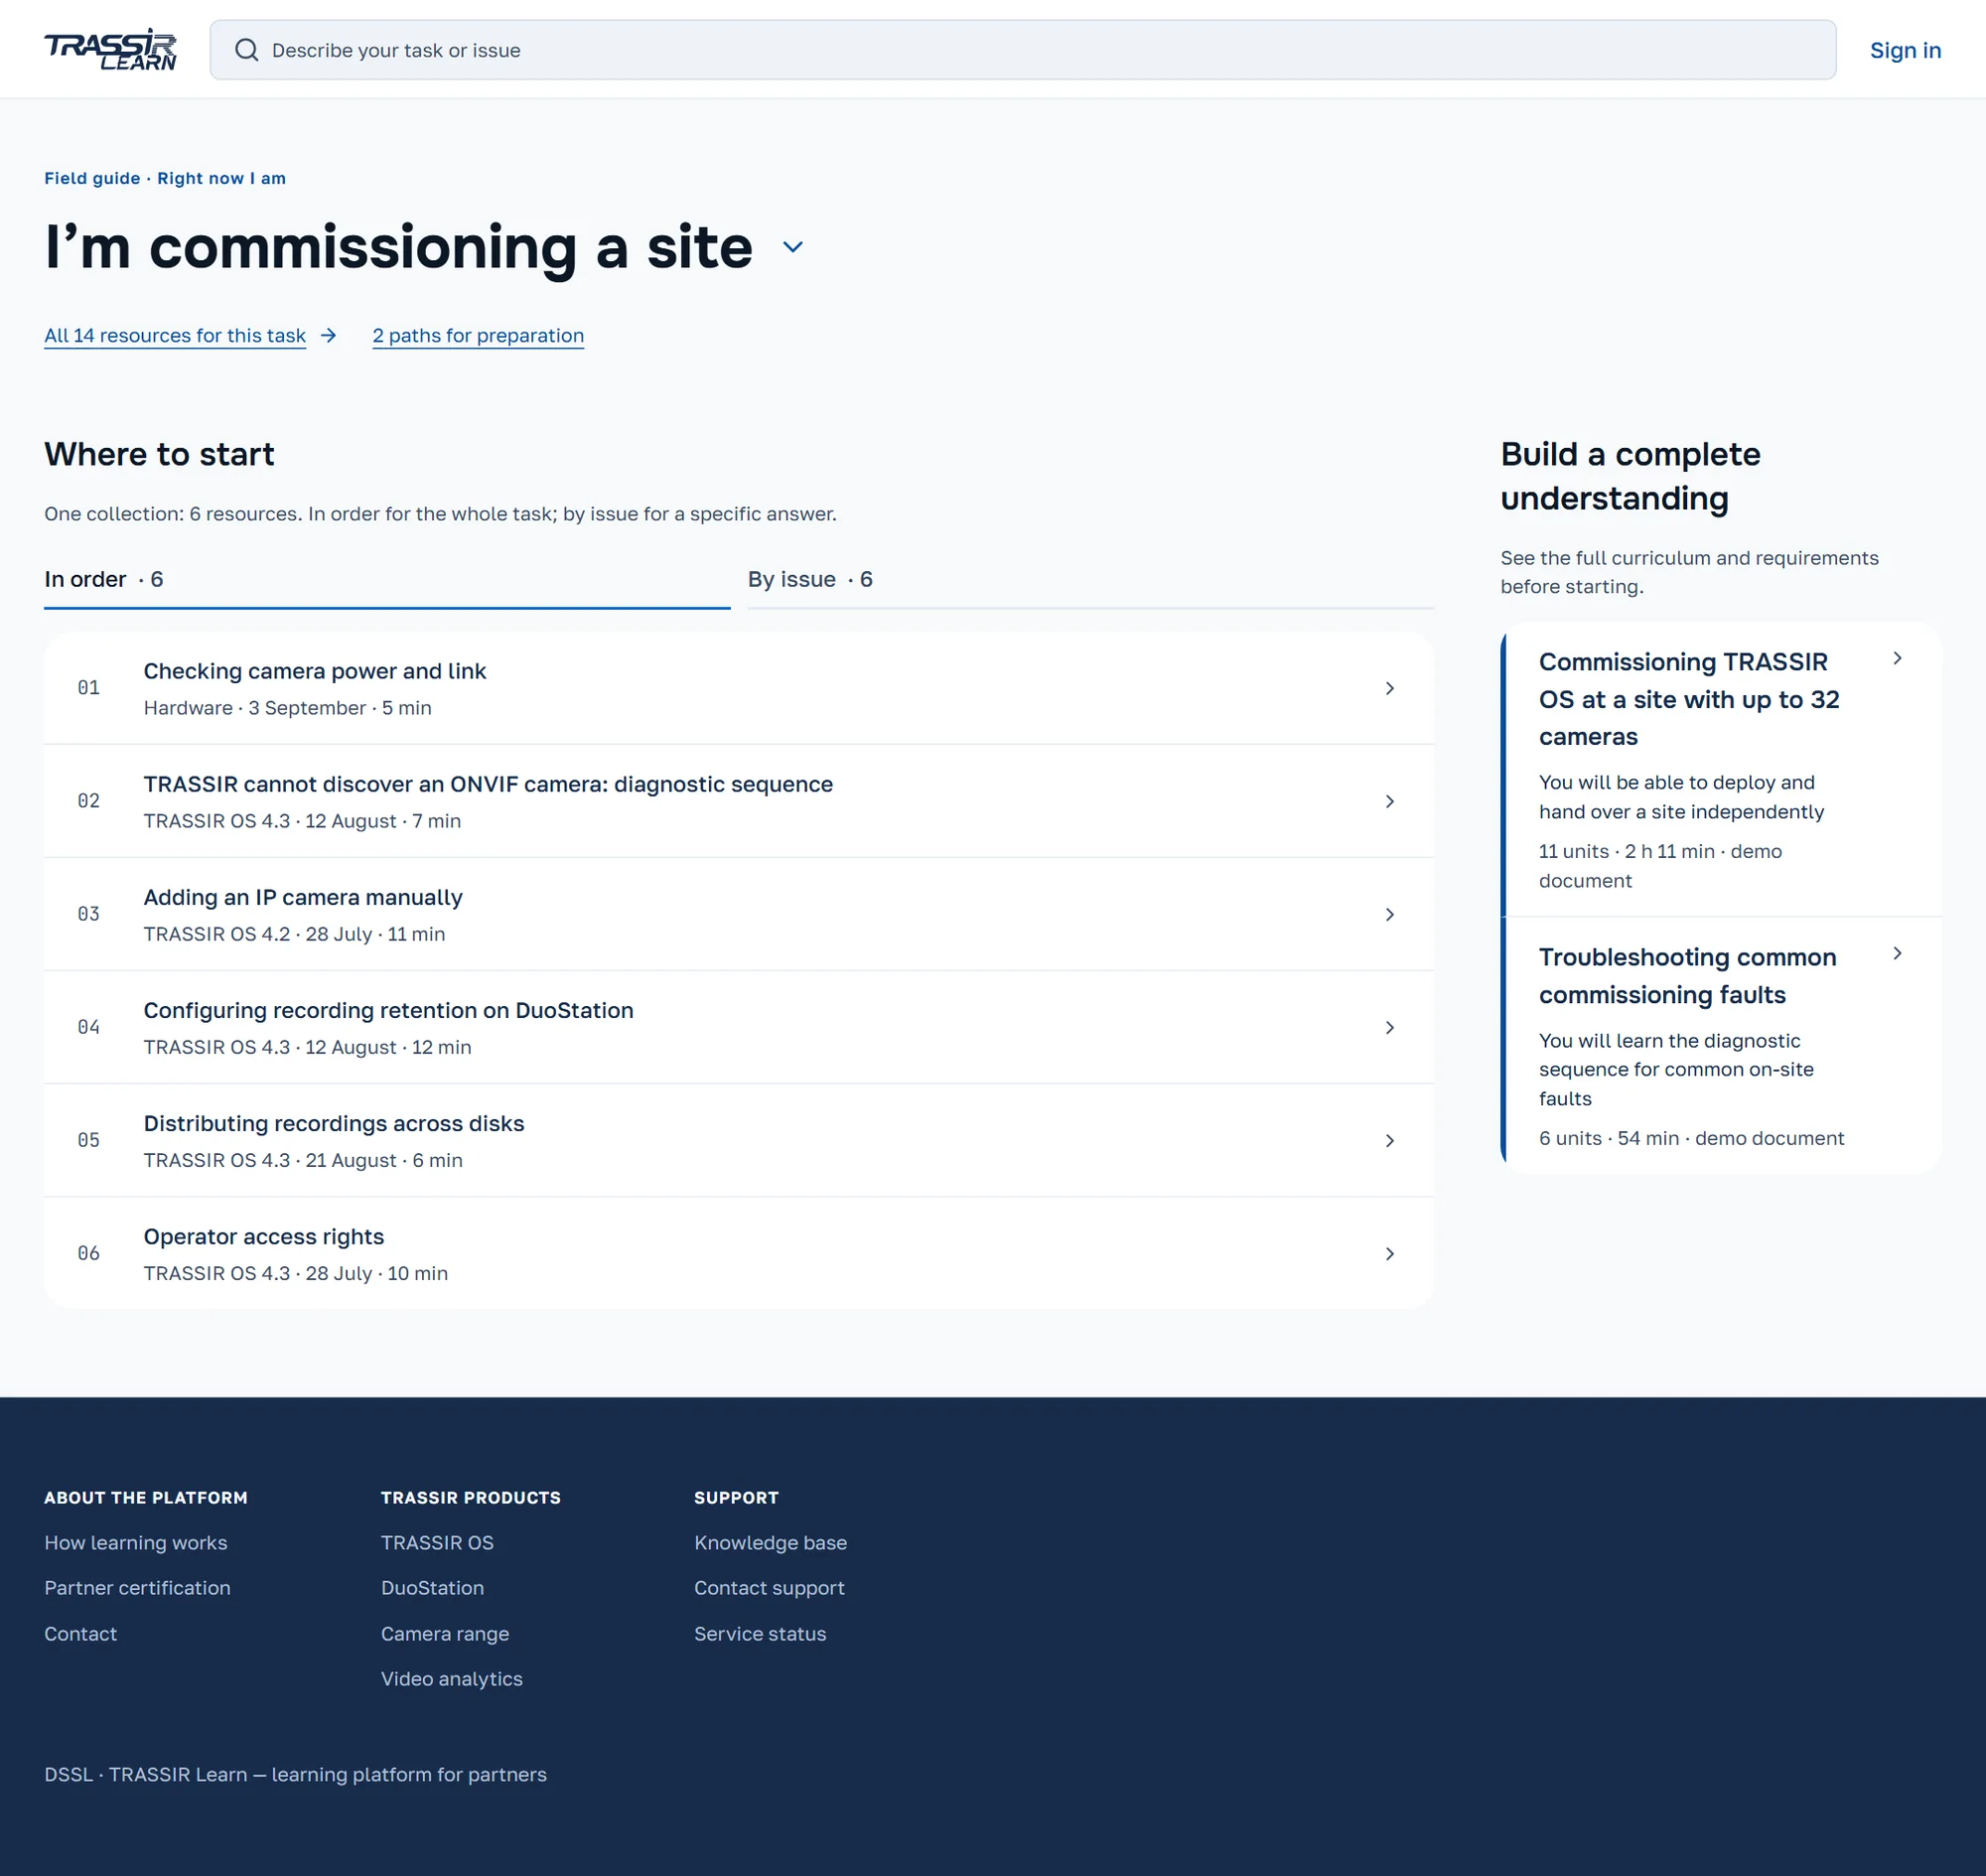The height and width of the screenshot is (1876, 1986).
Task: Click 'Contact support' footer link
Action: [x=769, y=1588]
